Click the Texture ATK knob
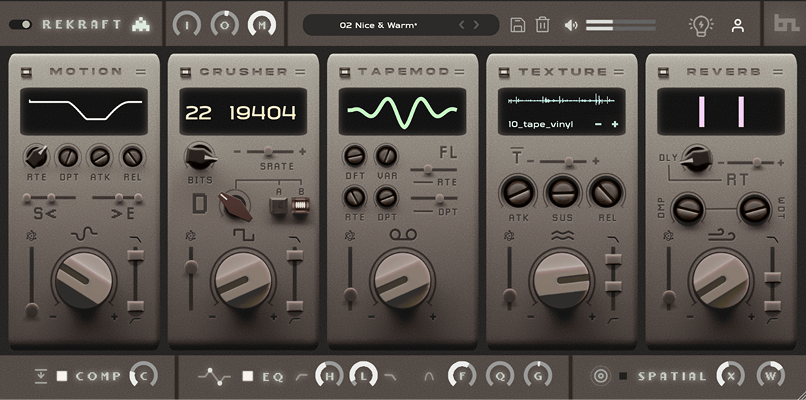 (x=518, y=193)
